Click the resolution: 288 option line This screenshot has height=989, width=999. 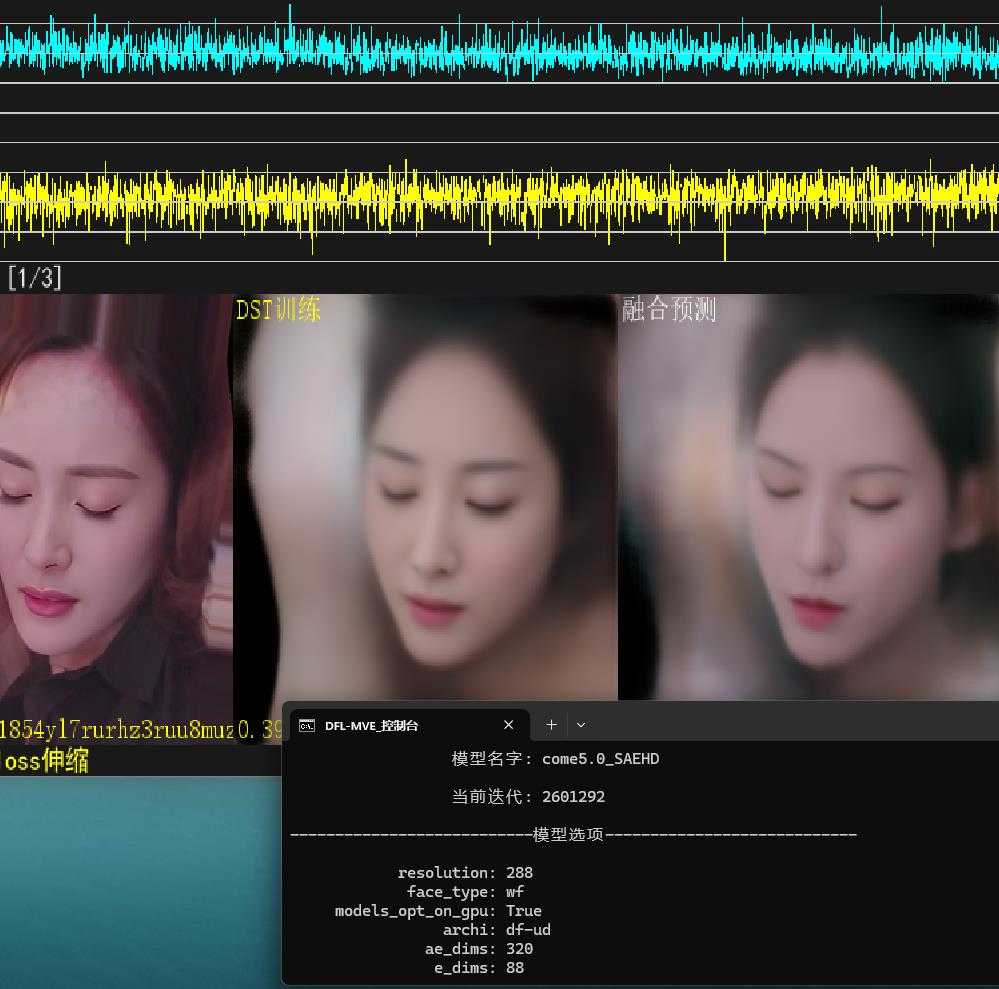pos(464,872)
